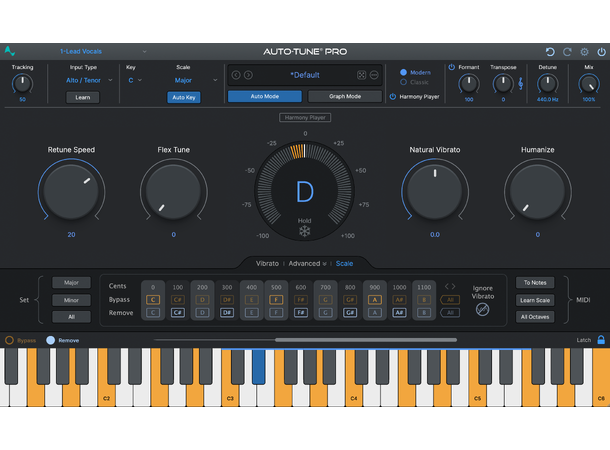Toggle the Formant power icon
The width and height of the screenshot is (610, 450).
tap(452, 67)
